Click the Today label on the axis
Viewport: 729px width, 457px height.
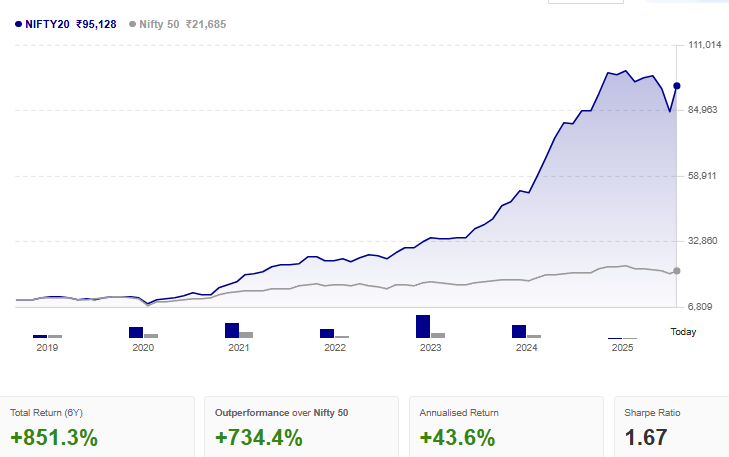pos(683,332)
